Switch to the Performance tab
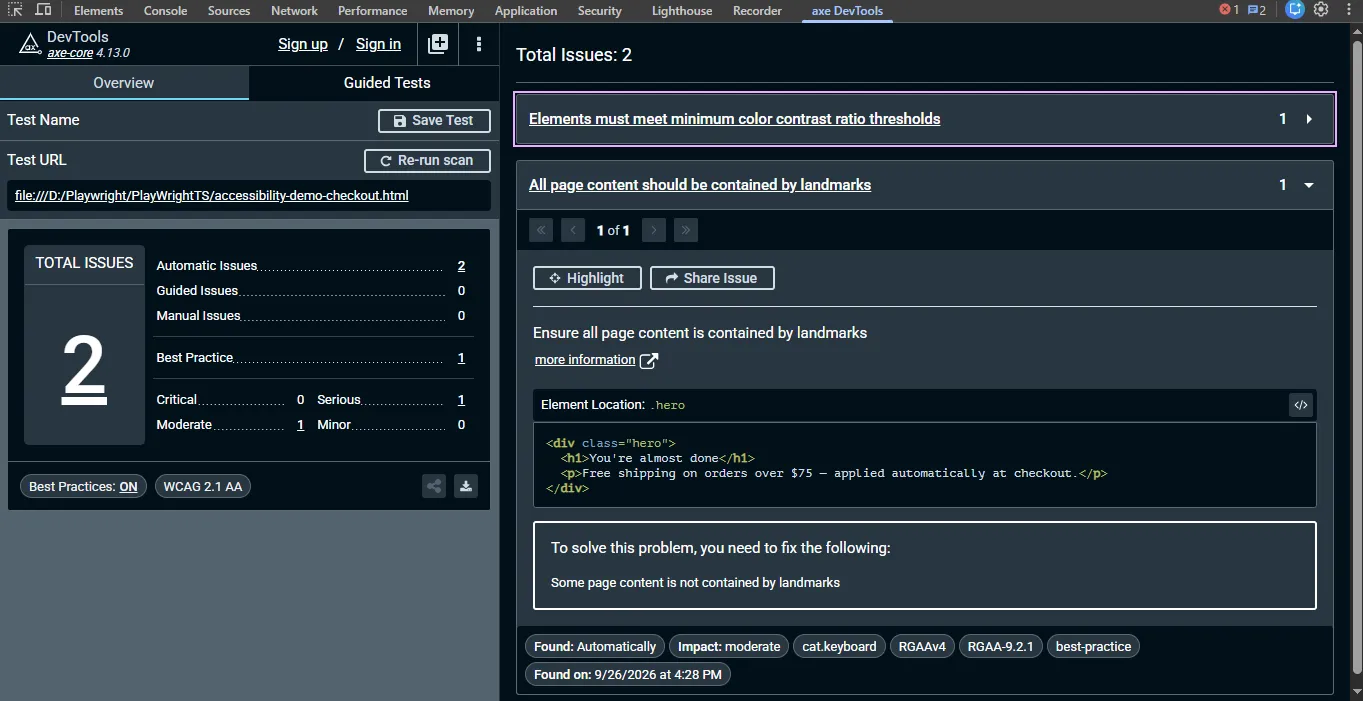 (372, 10)
